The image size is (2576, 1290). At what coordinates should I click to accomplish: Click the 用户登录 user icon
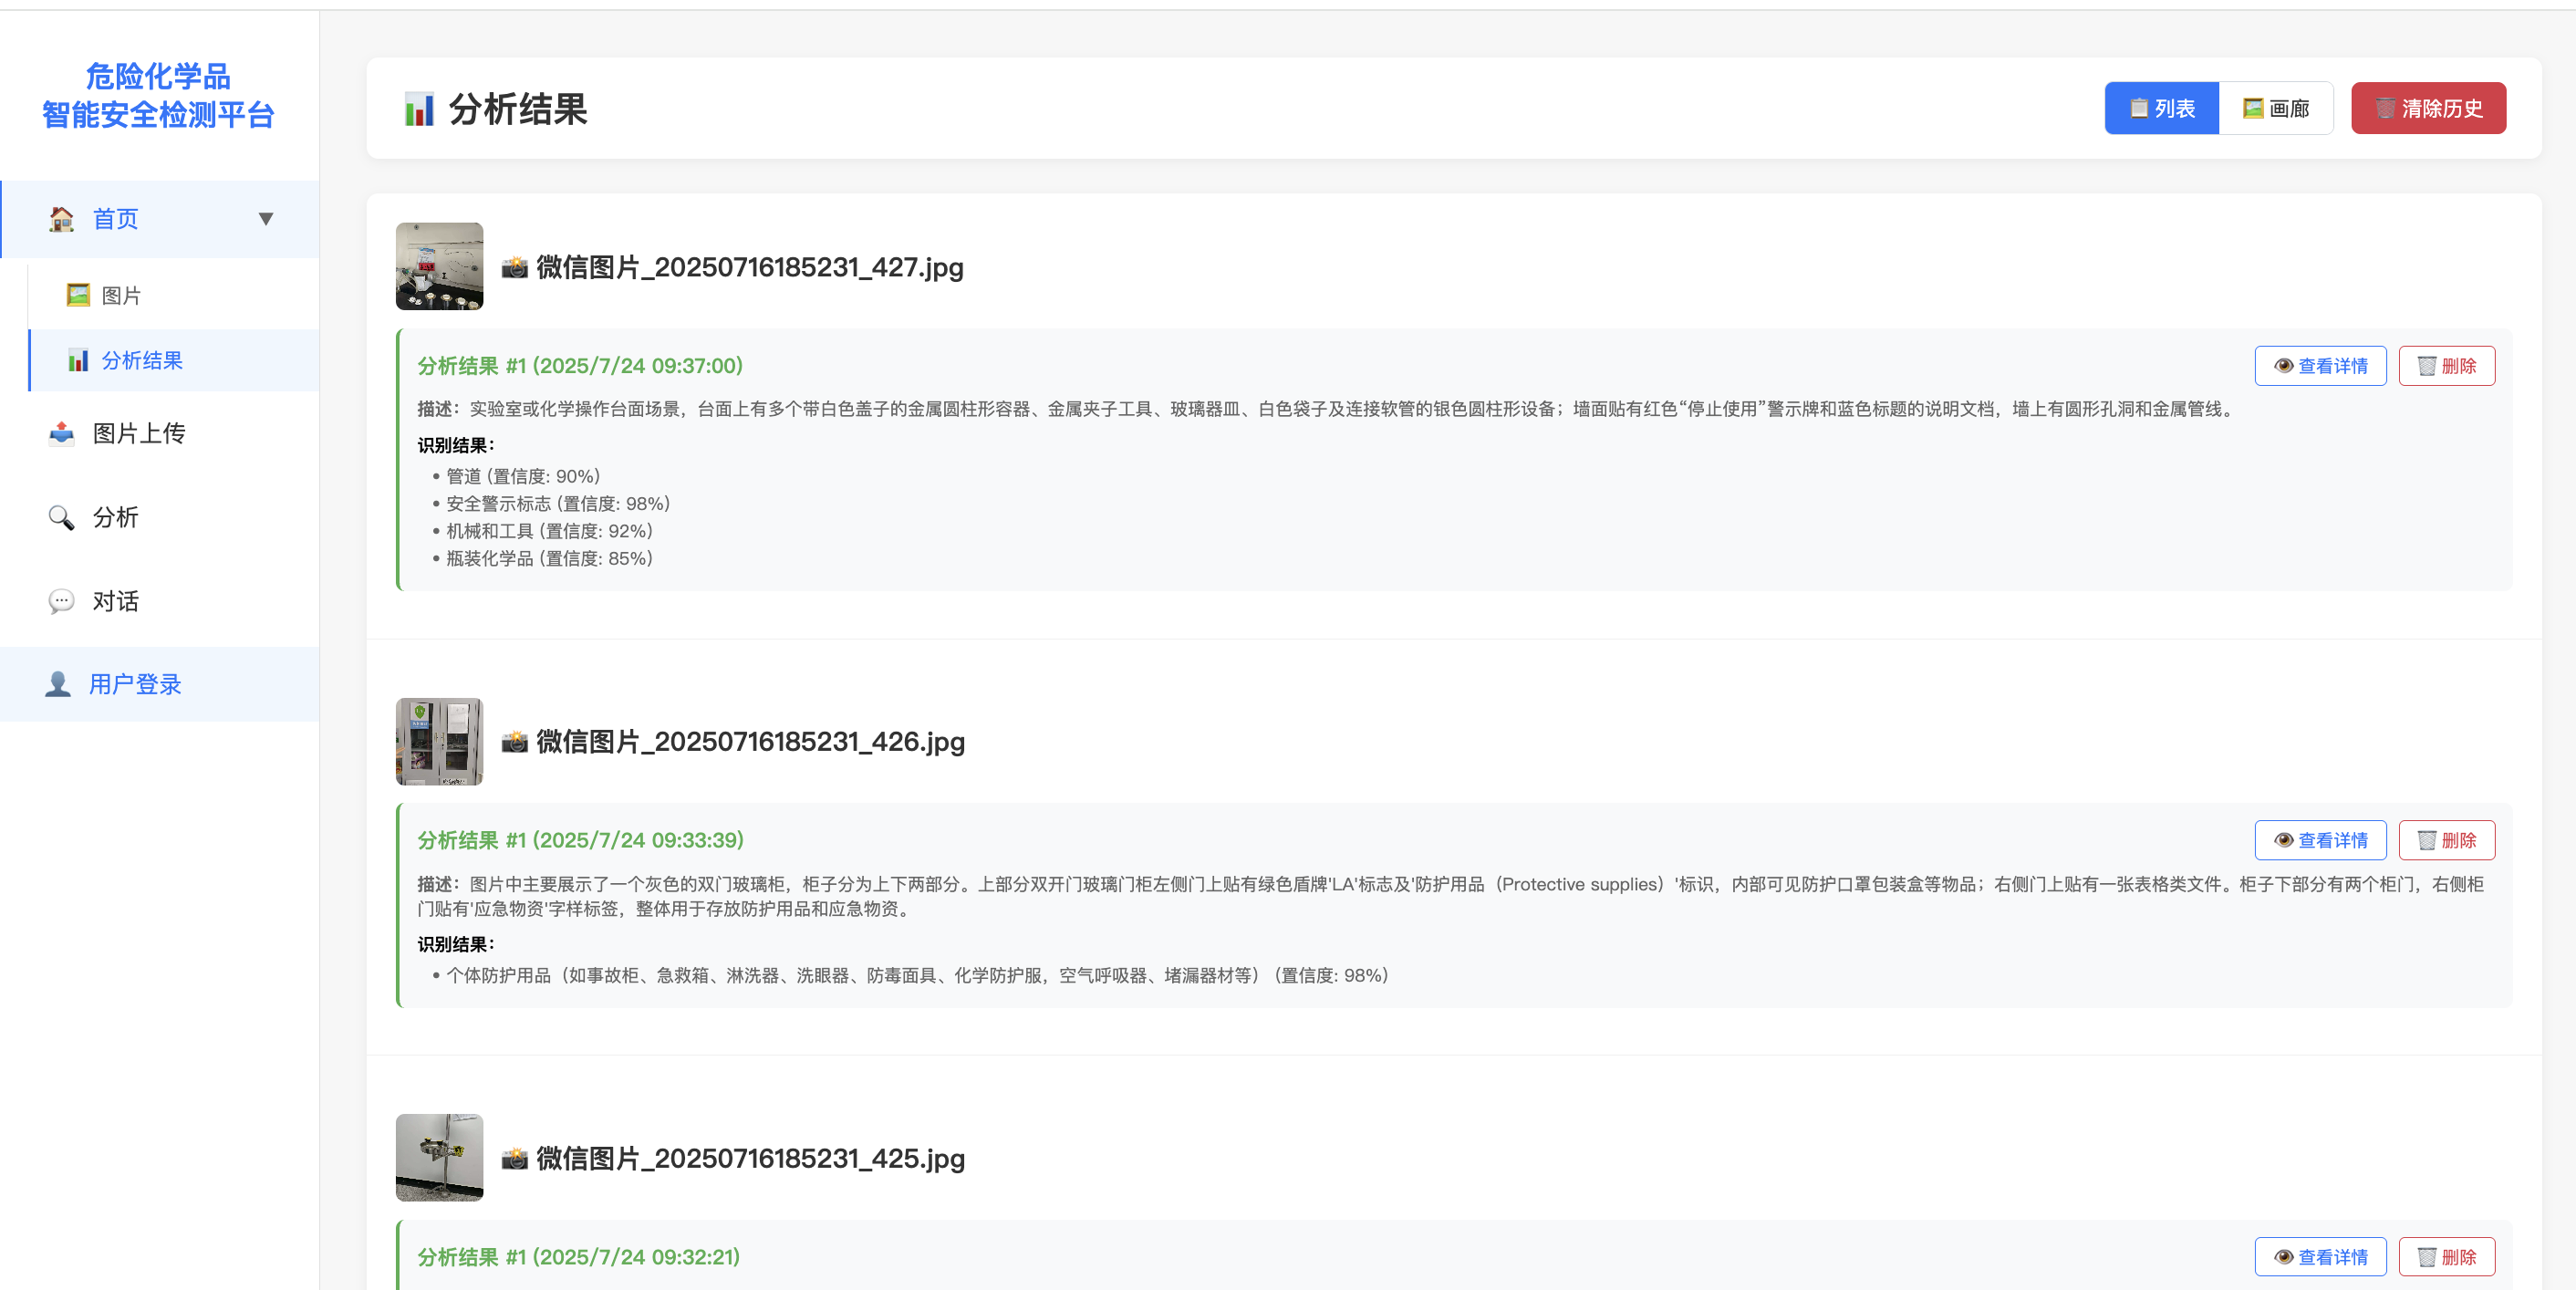(58, 684)
